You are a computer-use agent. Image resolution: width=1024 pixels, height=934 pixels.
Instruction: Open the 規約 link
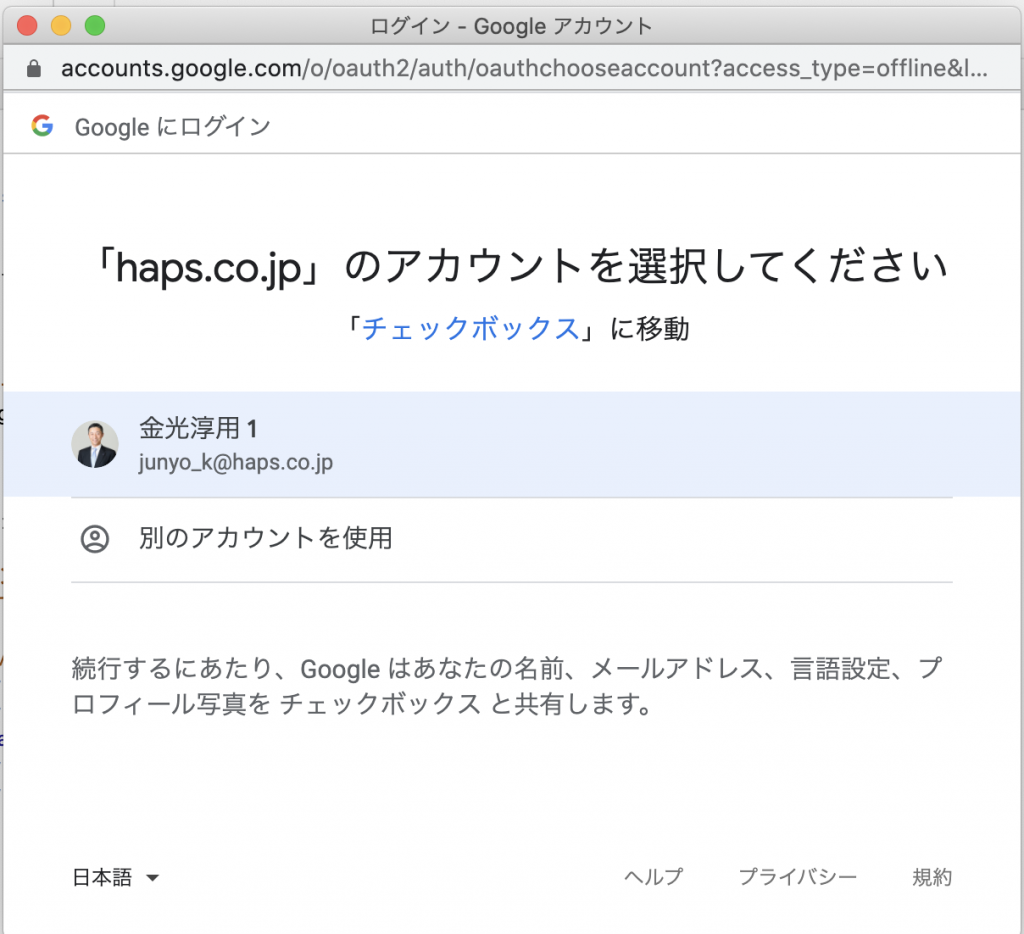(932, 877)
